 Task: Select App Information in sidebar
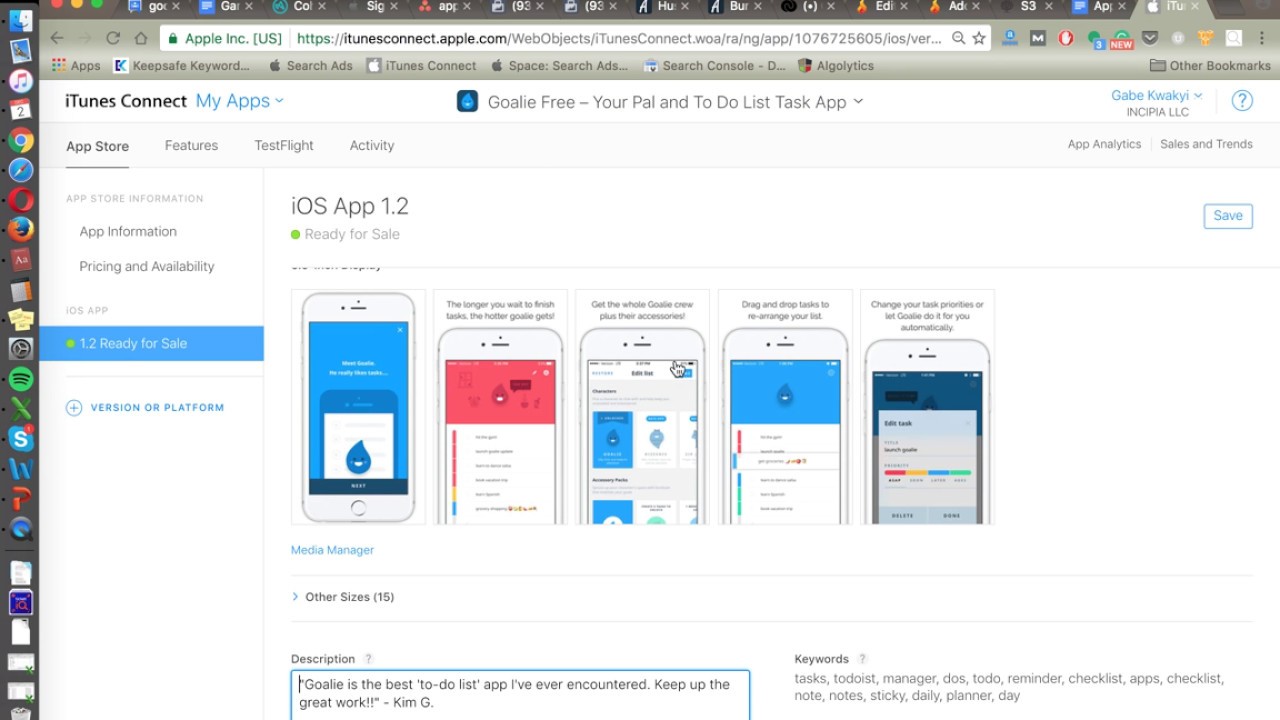(x=128, y=231)
